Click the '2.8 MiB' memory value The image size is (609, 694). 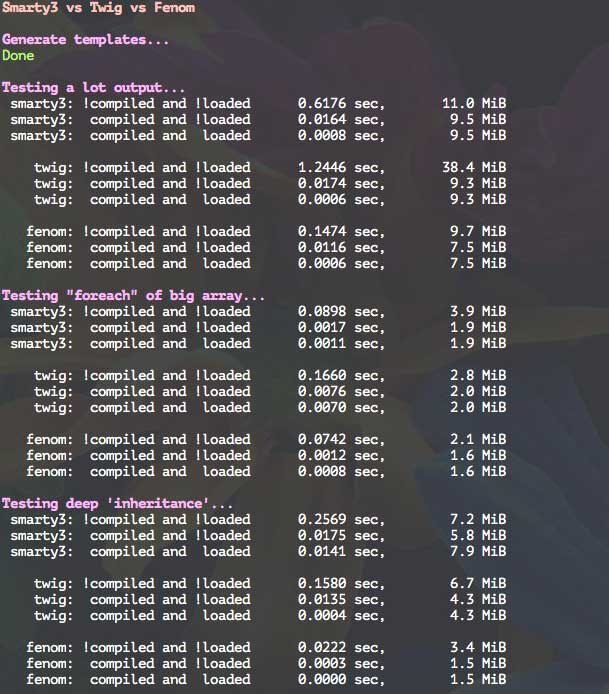tap(478, 375)
